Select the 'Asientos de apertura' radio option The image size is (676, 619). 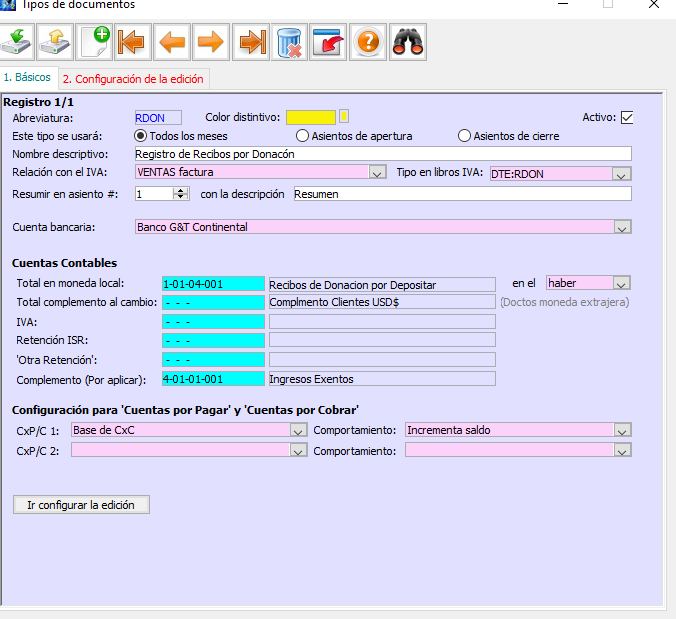[303, 136]
